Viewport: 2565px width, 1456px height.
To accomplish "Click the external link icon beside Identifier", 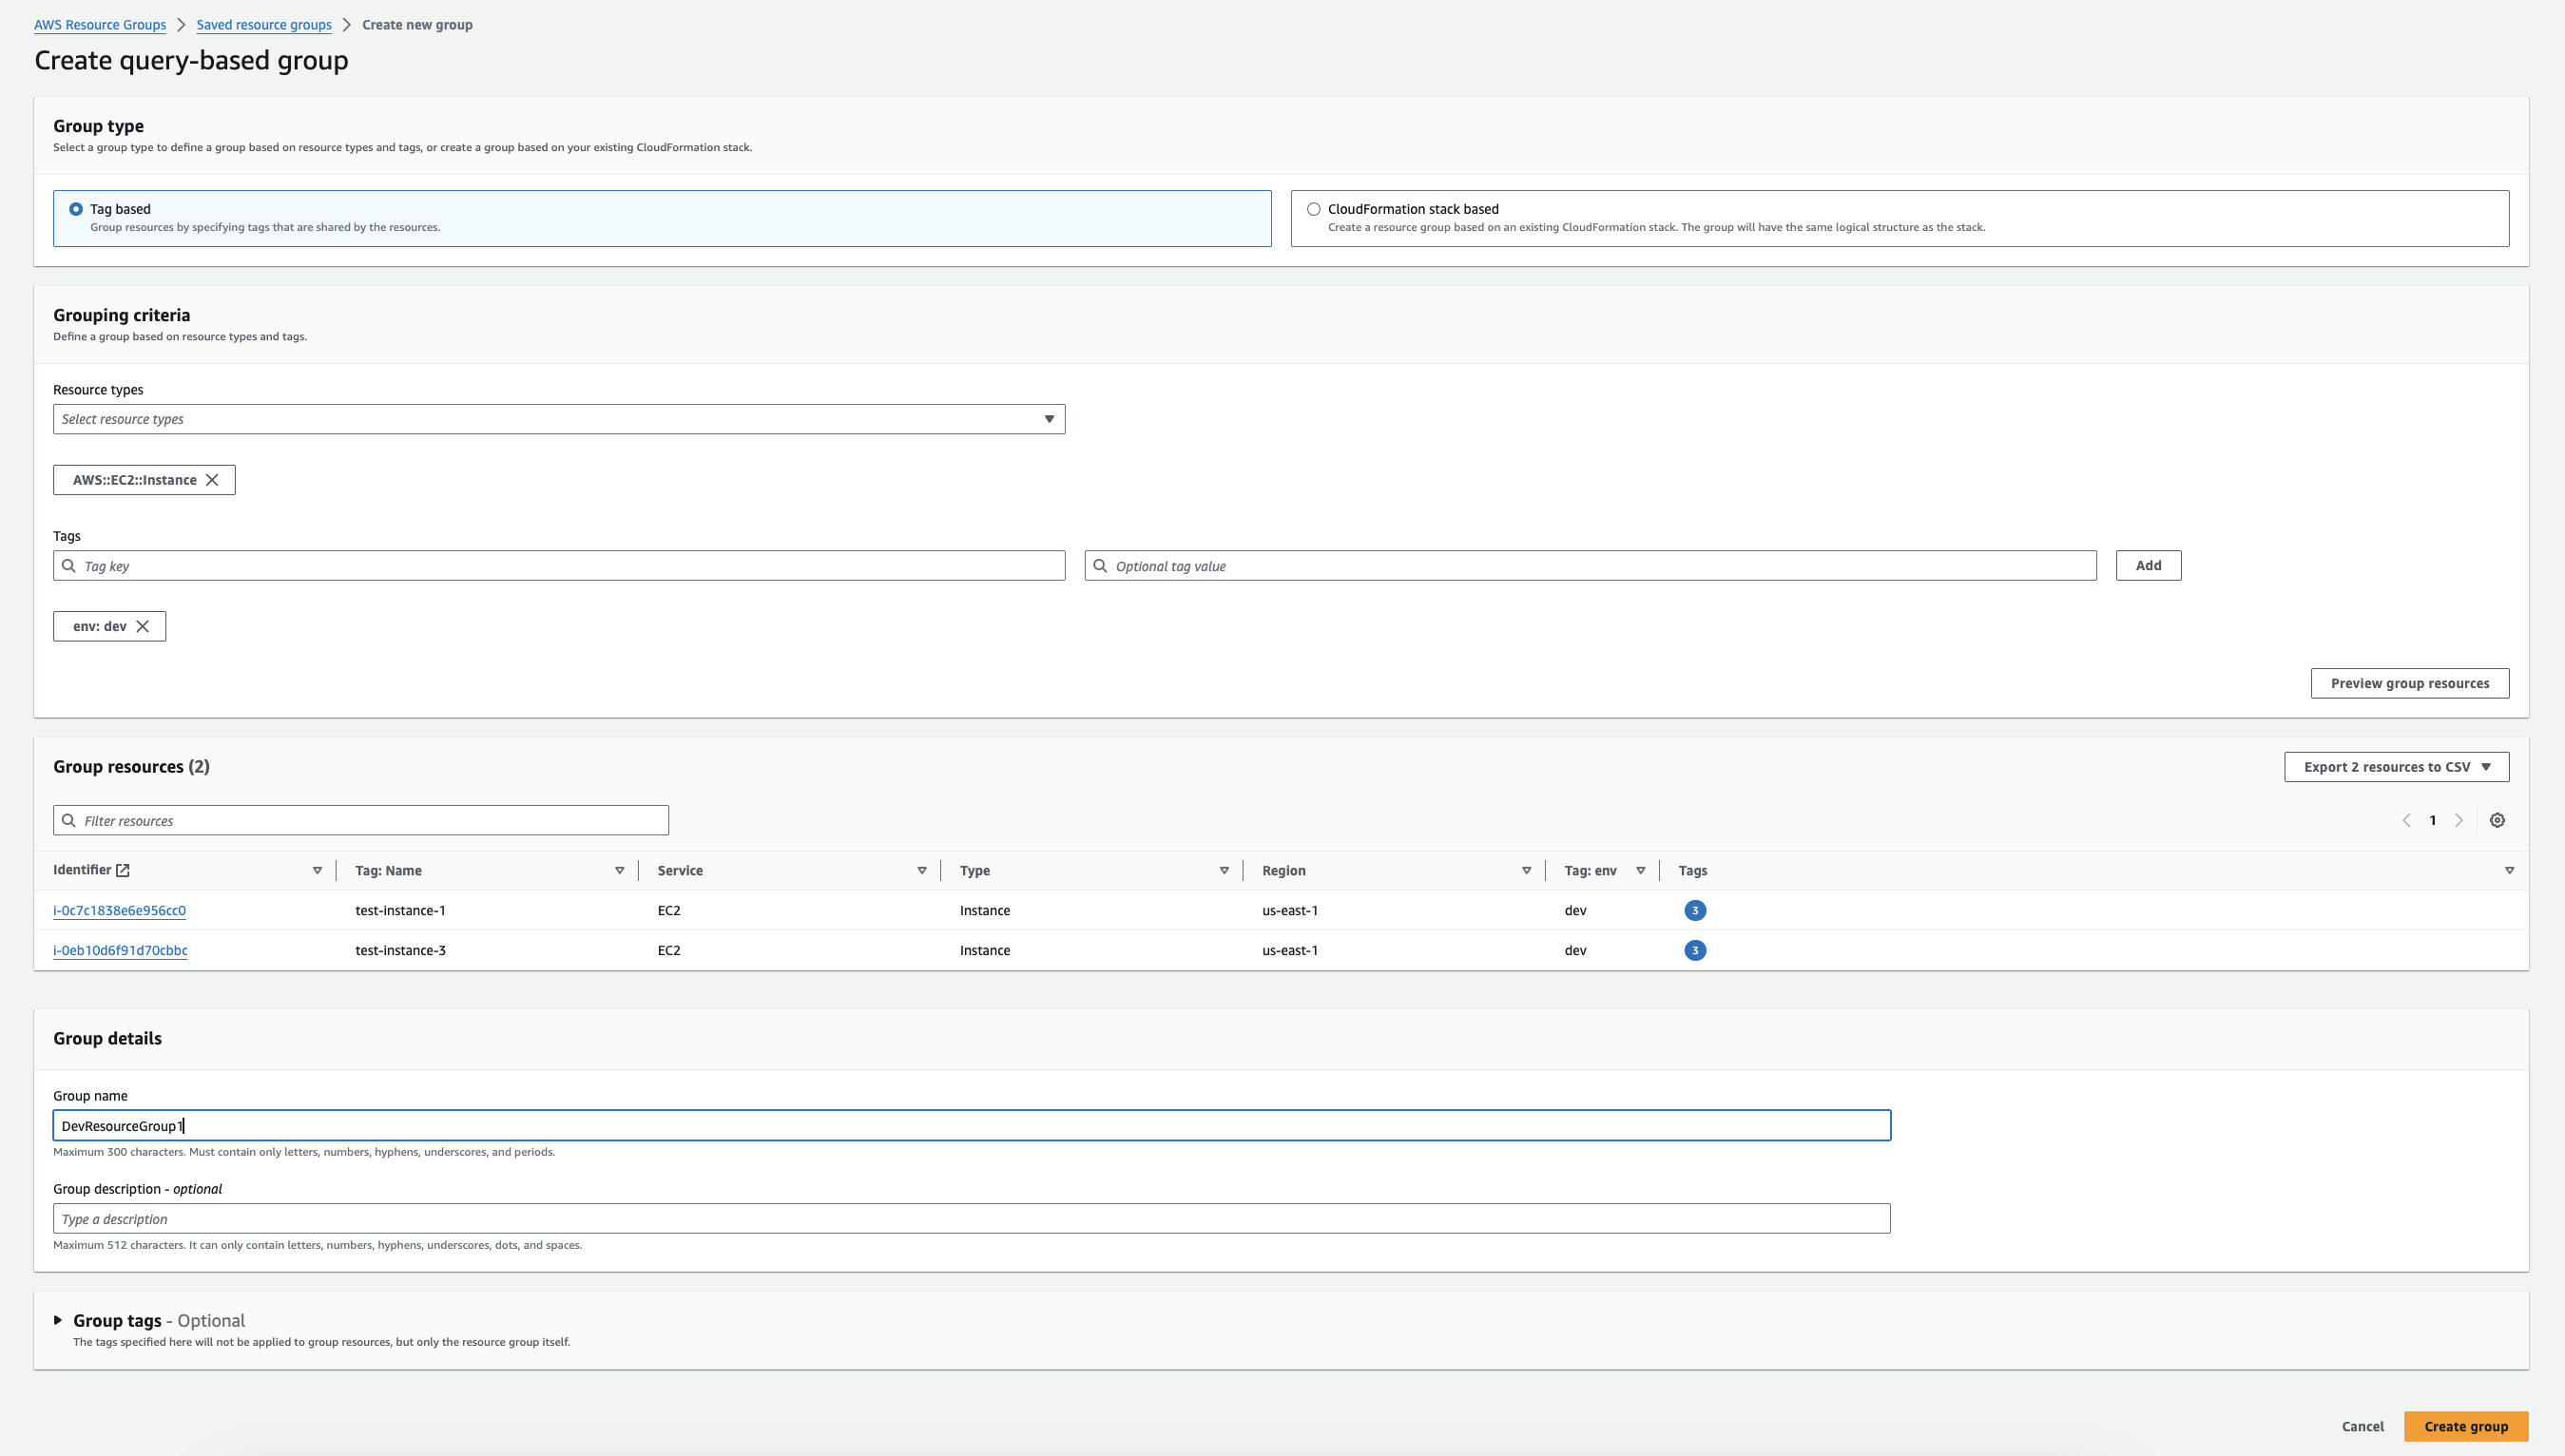I will [123, 870].
